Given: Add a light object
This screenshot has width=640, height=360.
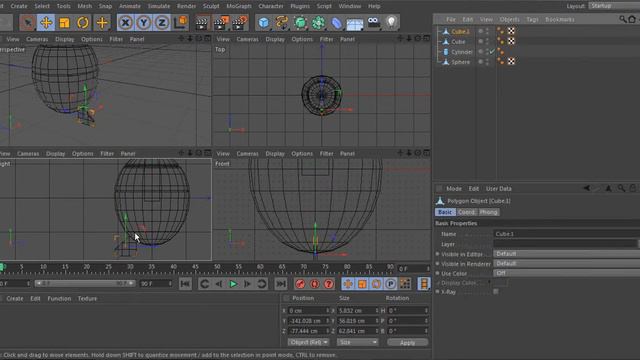Looking at the screenshot, I should point(391,22).
